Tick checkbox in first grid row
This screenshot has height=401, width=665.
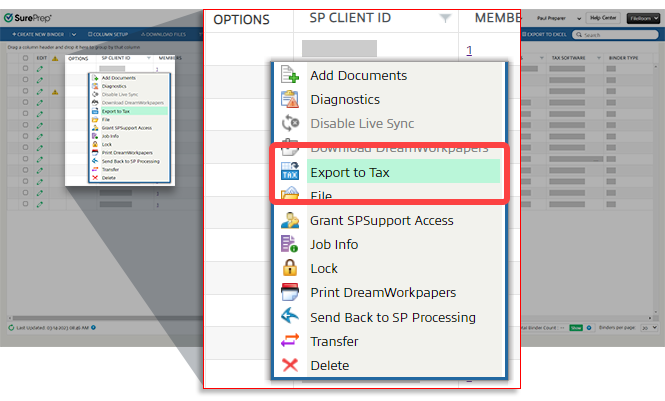[25, 68]
